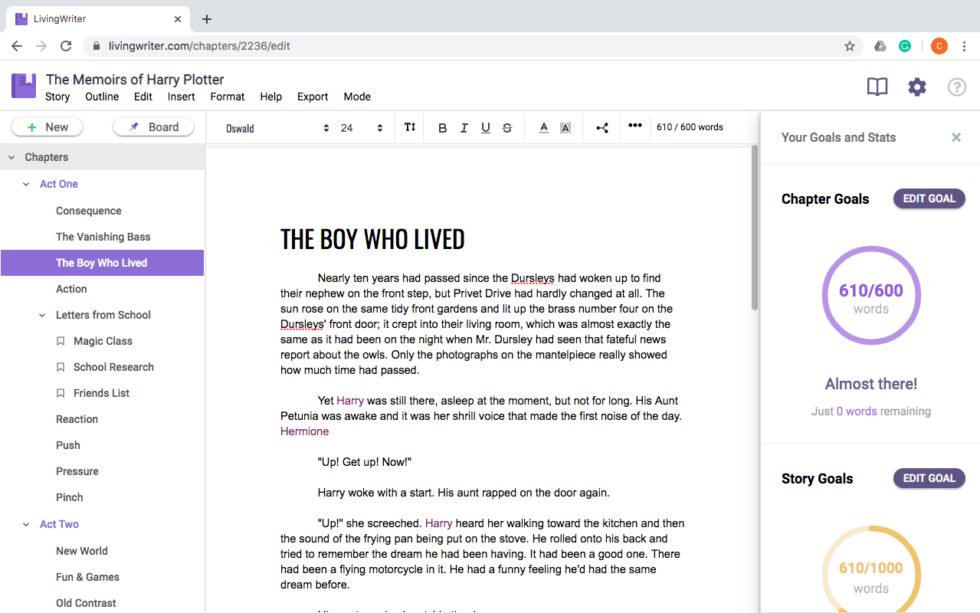Select the Fun & Games chapter

[88, 577]
